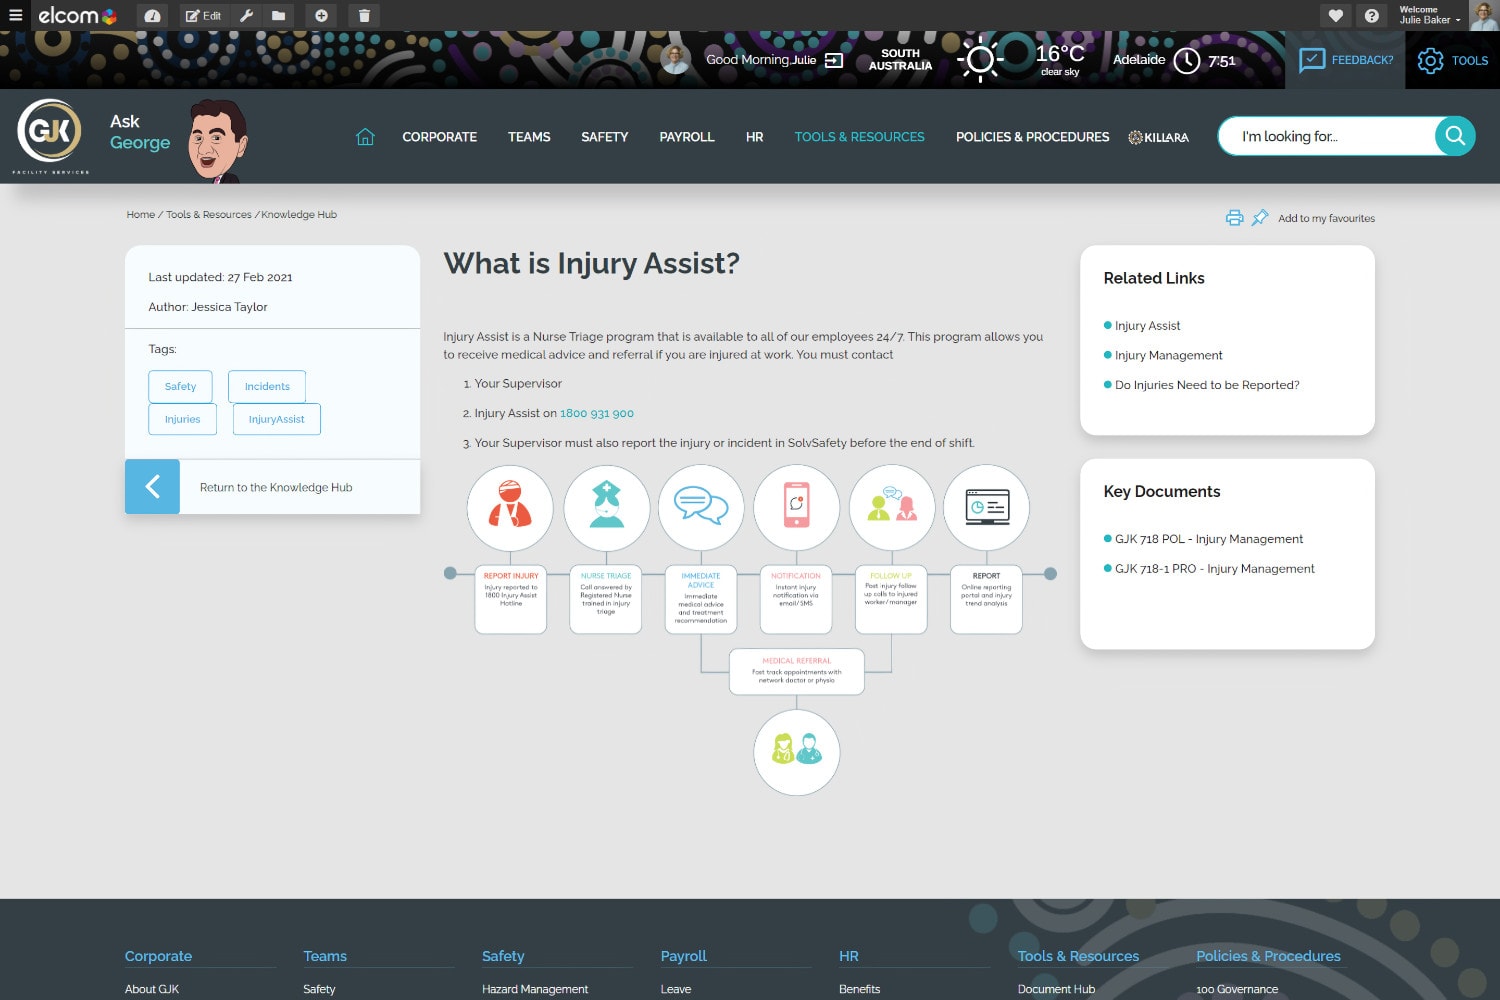This screenshot has width=1500, height=1000.
Task: Click the sun weather icon
Action: click(980, 60)
